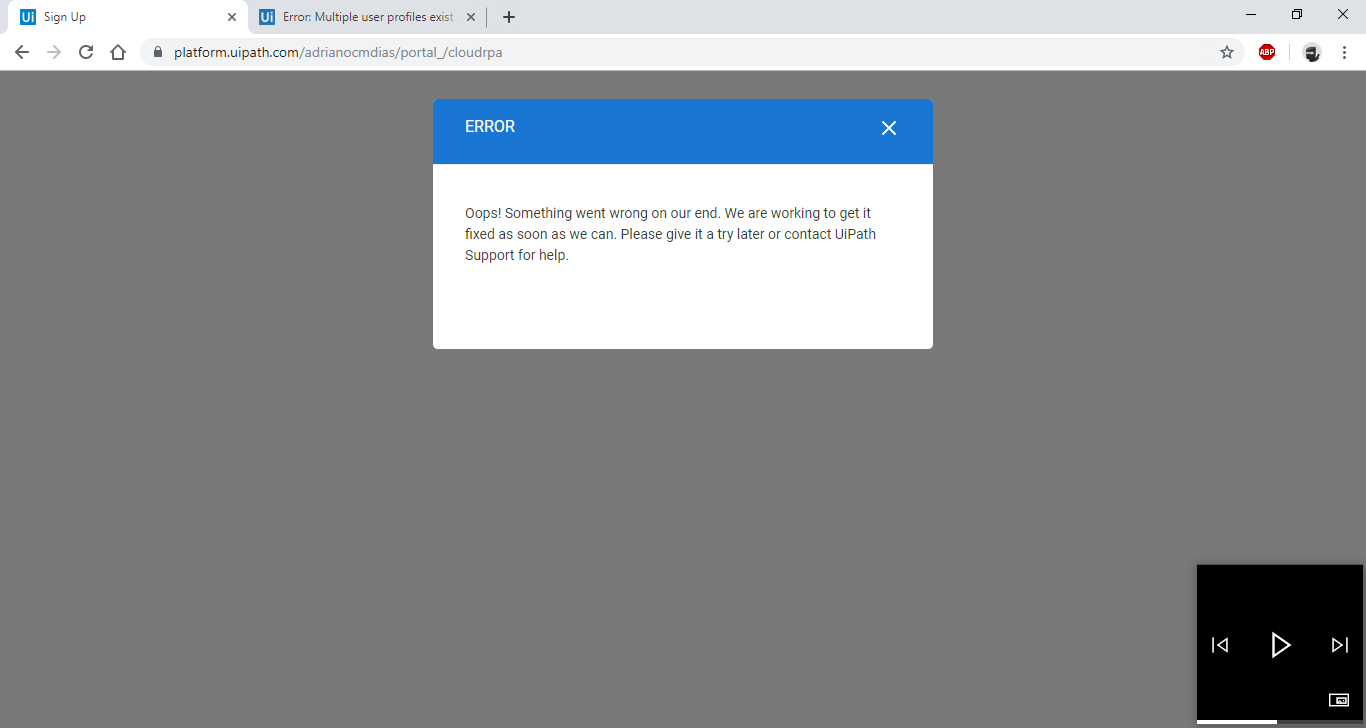The width and height of the screenshot is (1366, 728).
Task: Open the browser profile avatar
Action: tap(1311, 52)
